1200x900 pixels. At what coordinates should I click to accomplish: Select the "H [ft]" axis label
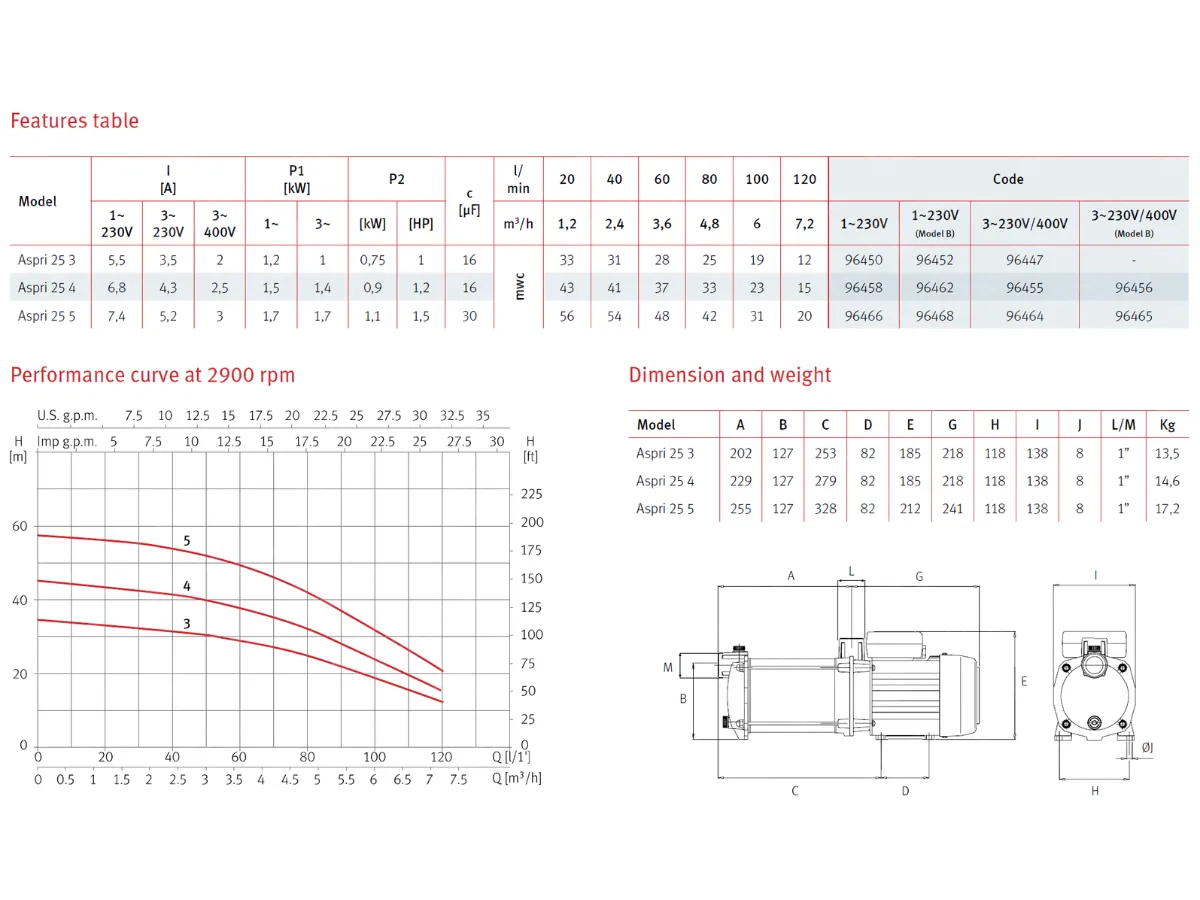530,448
